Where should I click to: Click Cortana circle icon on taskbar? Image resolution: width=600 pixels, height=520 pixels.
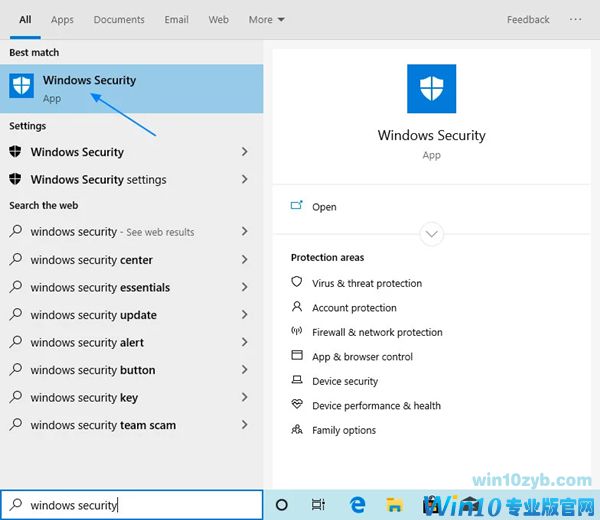click(x=282, y=505)
